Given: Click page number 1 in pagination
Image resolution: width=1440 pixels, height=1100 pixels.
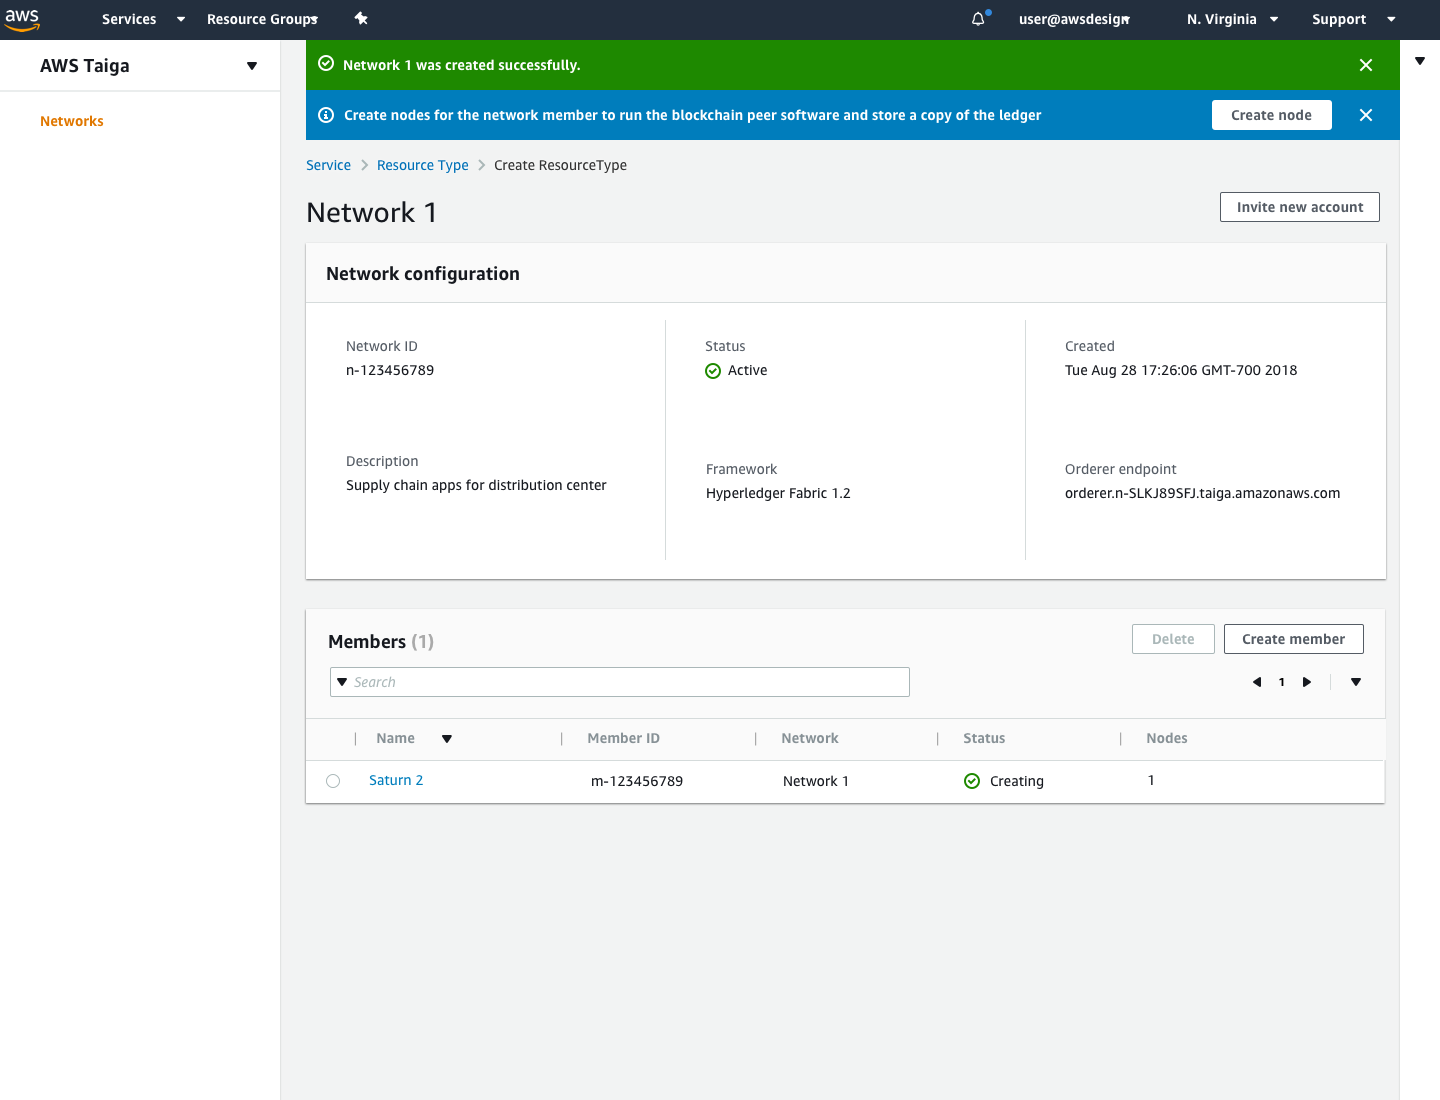Looking at the screenshot, I should pyautogui.click(x=1282, y=682).
